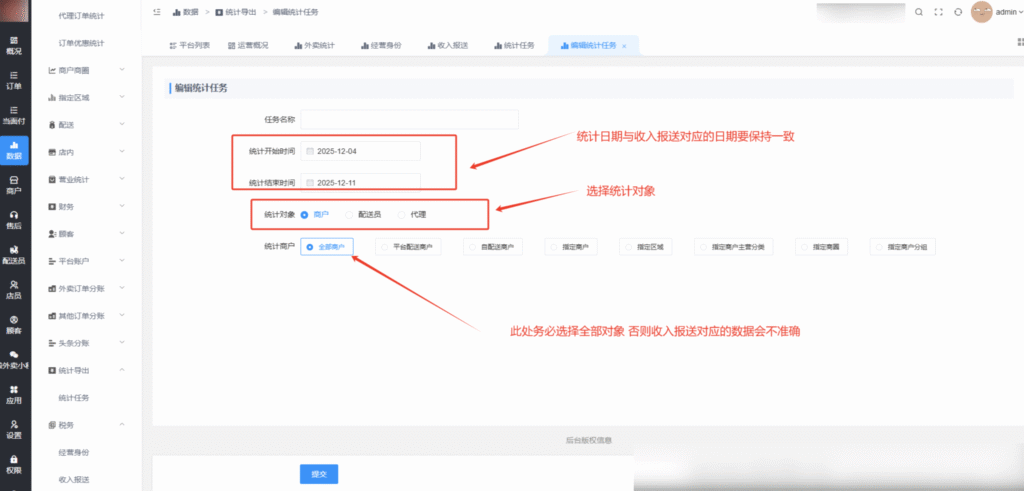Open 订单 orders in left sidebar
Image resolution: width=1024 pixels, height=491 pixels.
(x=14, y=80)
